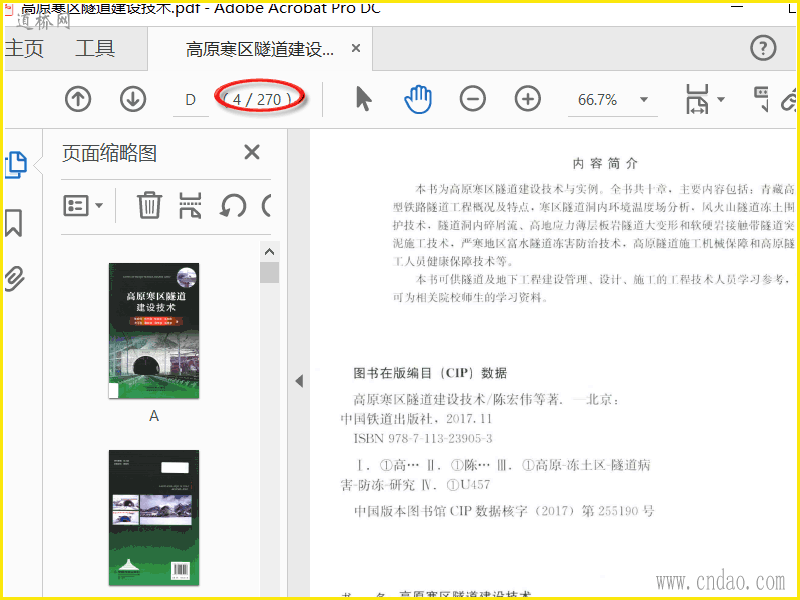This screenshot has height=600, width=800.
Task: Open the page thumbnails sidebar icon
Action: (x=16, y=165)
